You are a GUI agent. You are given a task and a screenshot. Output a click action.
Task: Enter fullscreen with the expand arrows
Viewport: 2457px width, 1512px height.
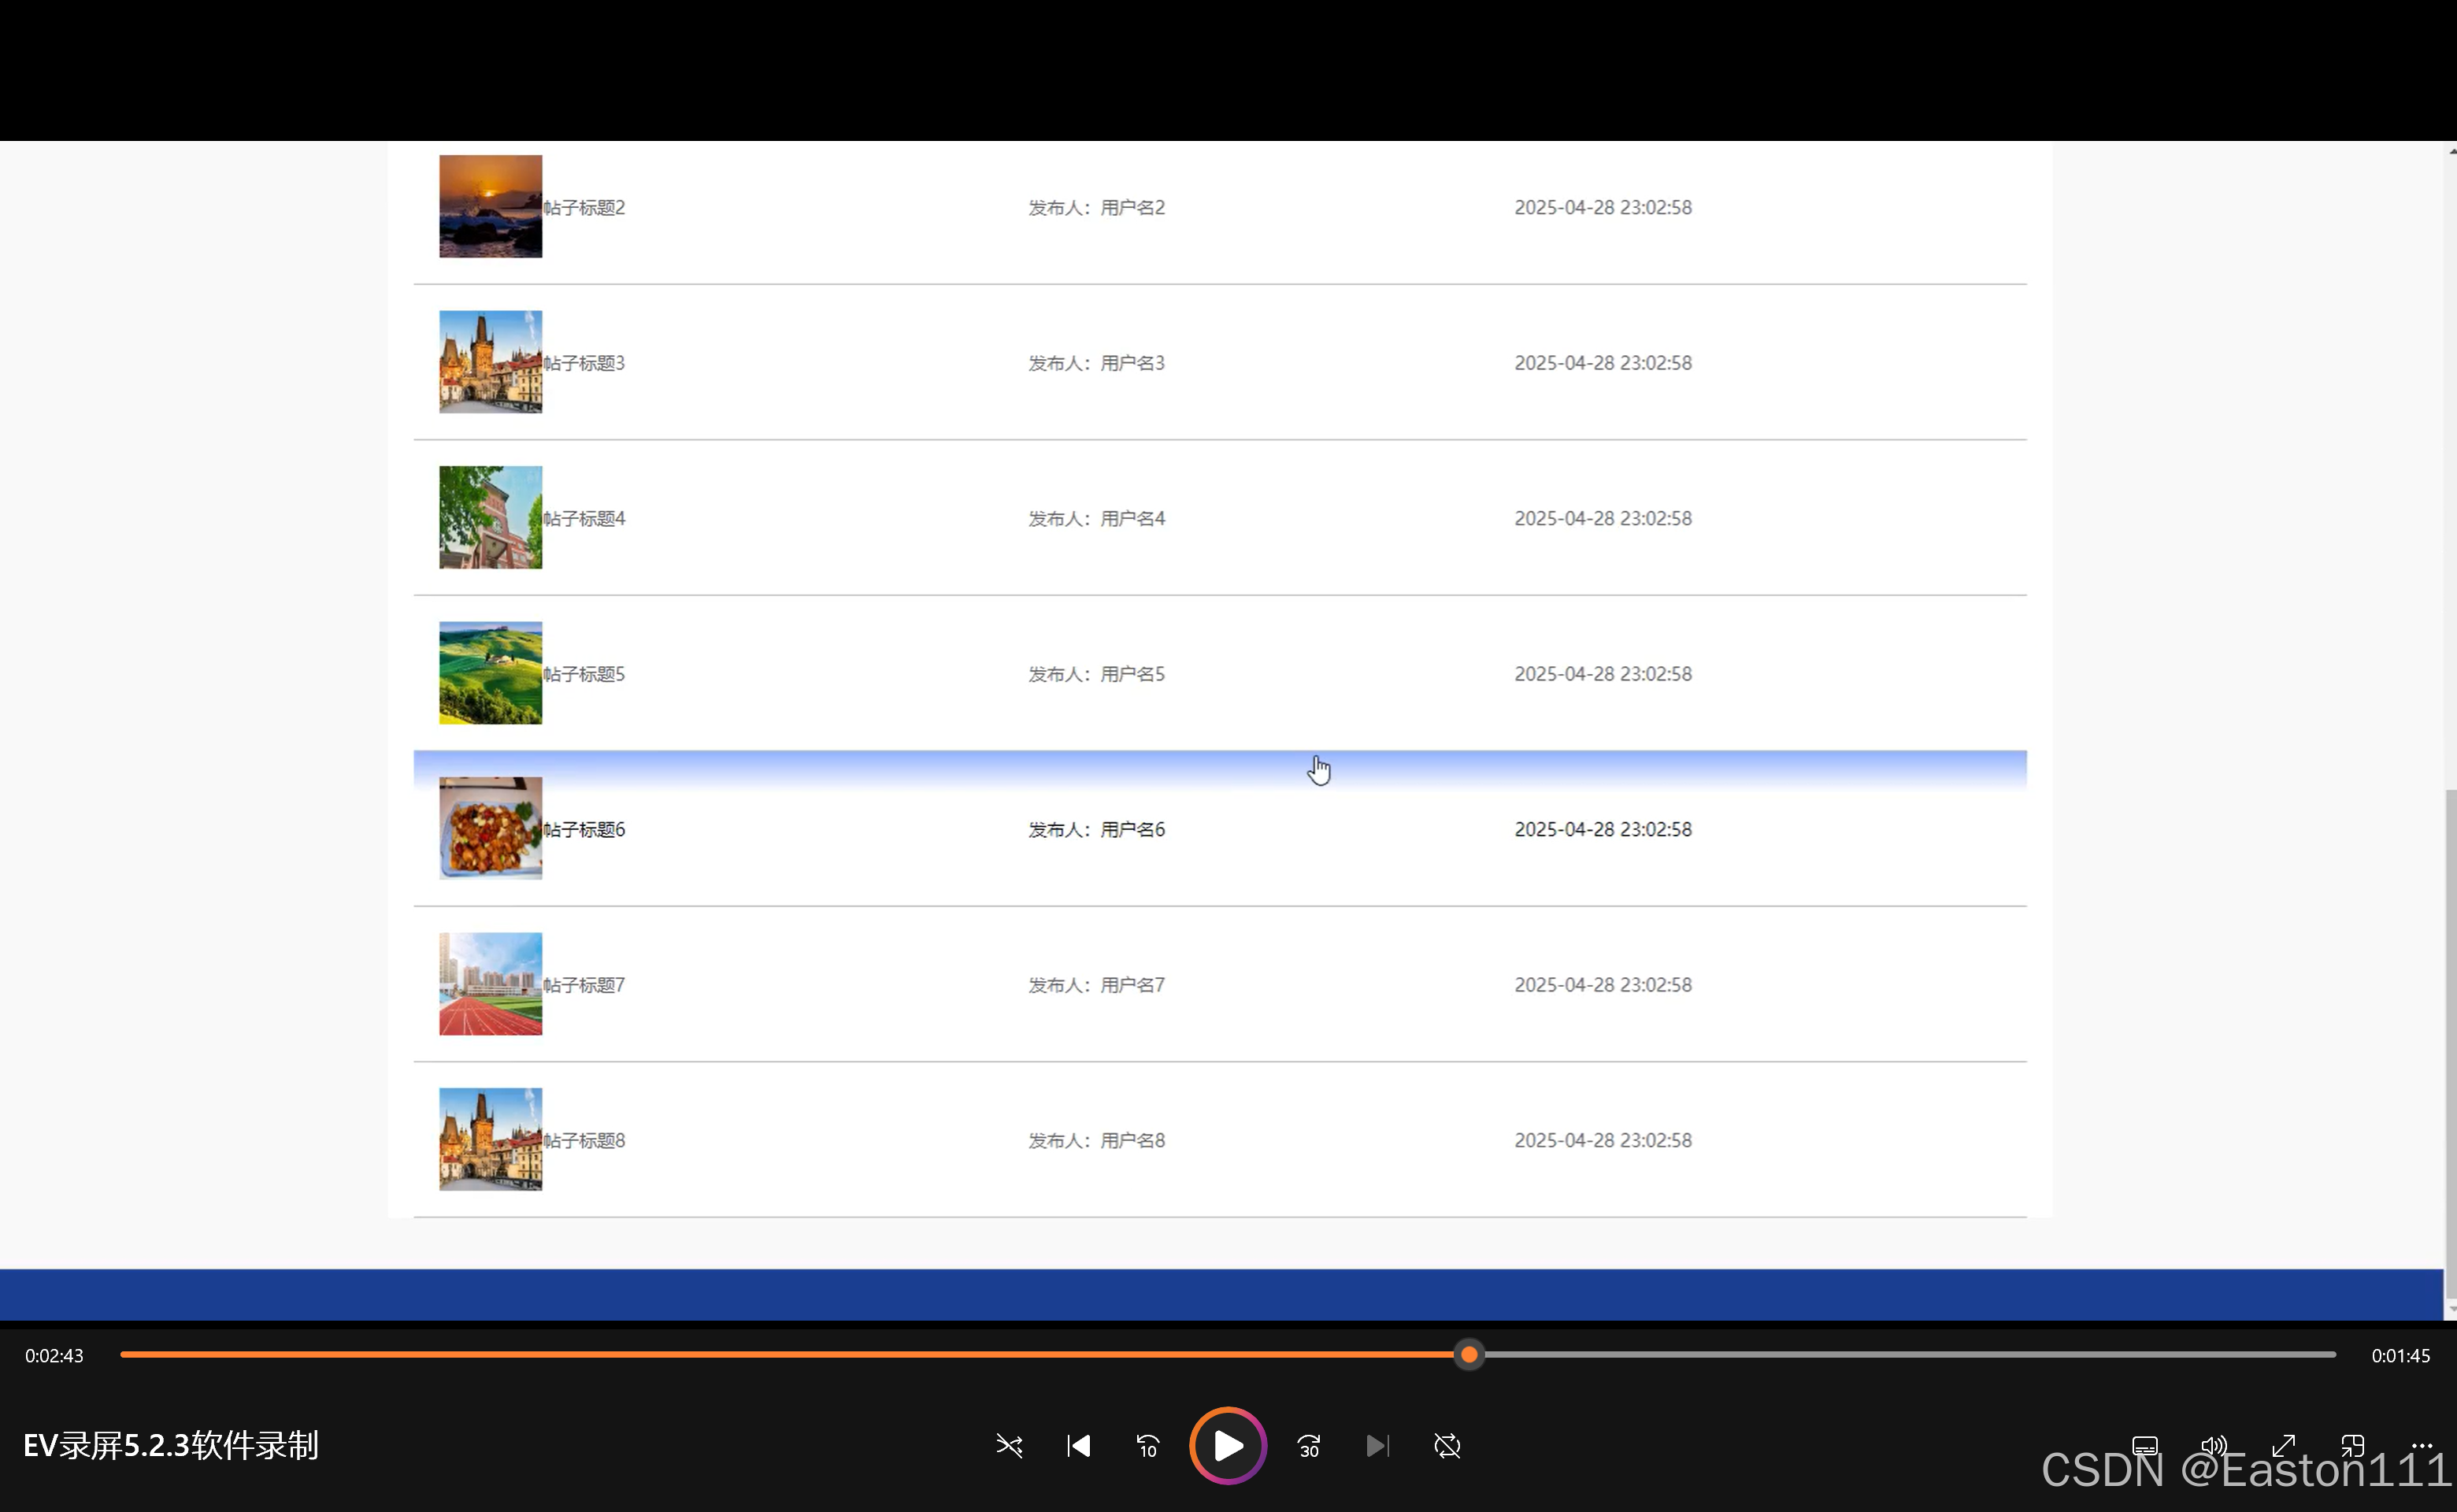(x=2283, y=1445)
